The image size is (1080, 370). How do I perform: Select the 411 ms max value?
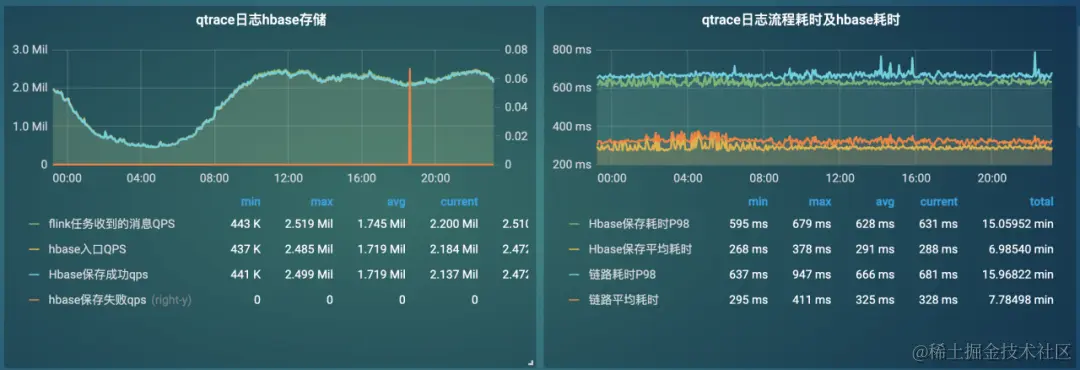coord(812,300)
